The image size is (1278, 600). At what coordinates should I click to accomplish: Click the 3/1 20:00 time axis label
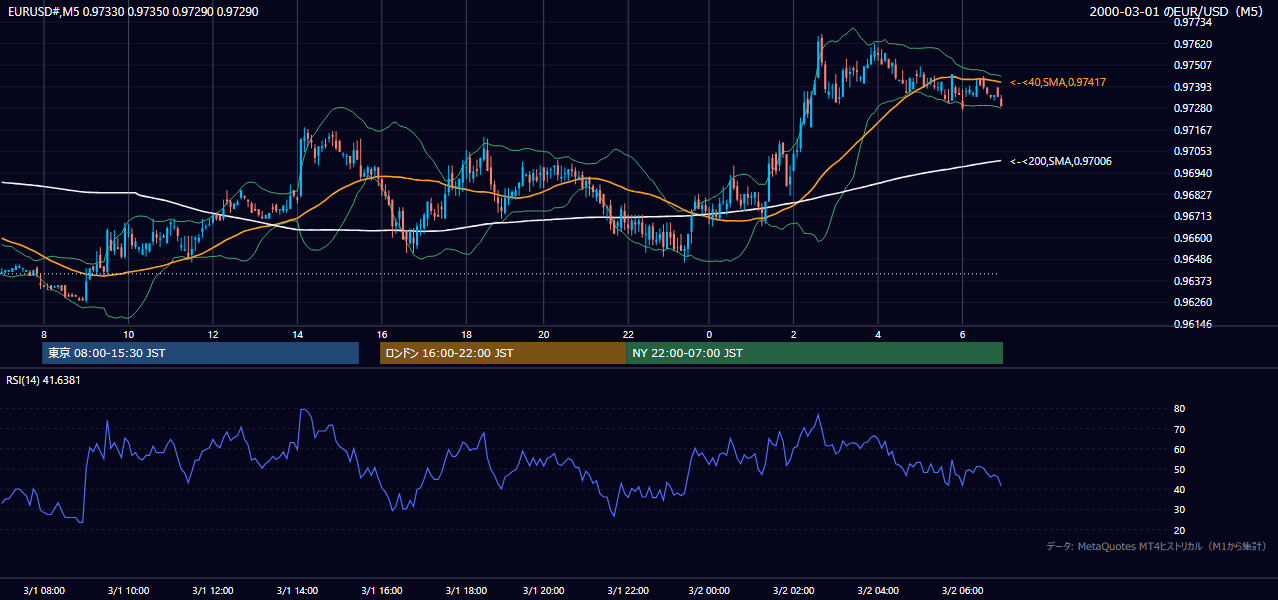(543, 590)
